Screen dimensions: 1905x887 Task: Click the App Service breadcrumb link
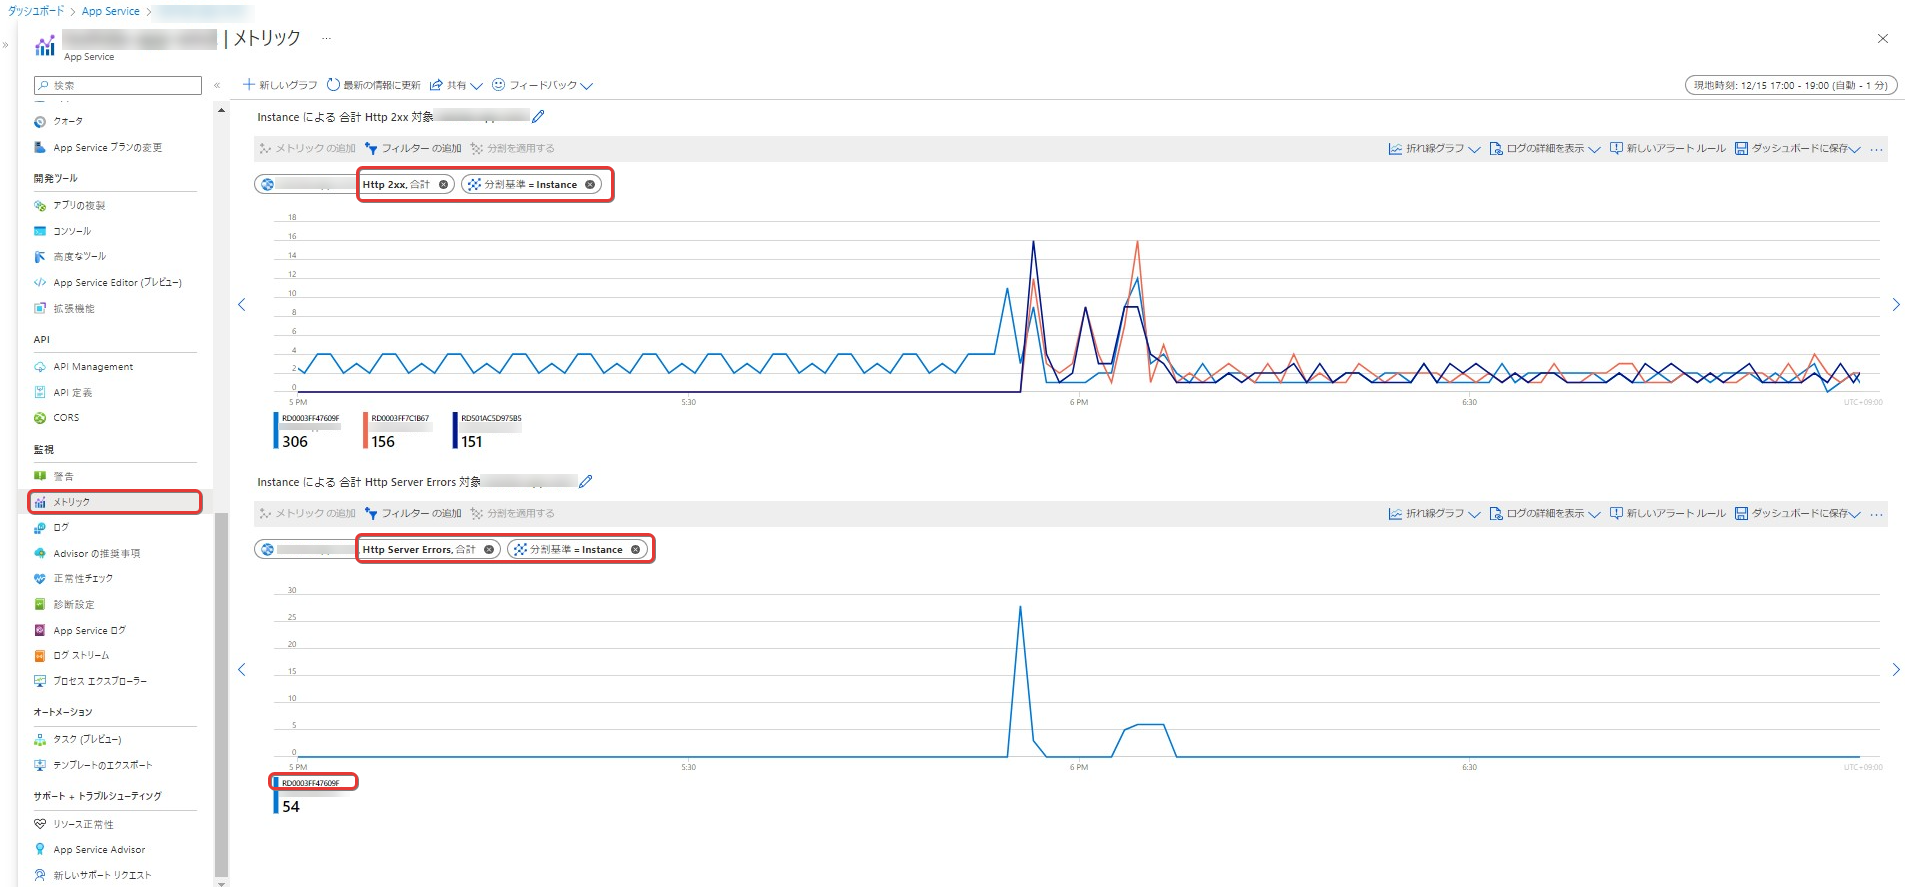coord(111,12)
